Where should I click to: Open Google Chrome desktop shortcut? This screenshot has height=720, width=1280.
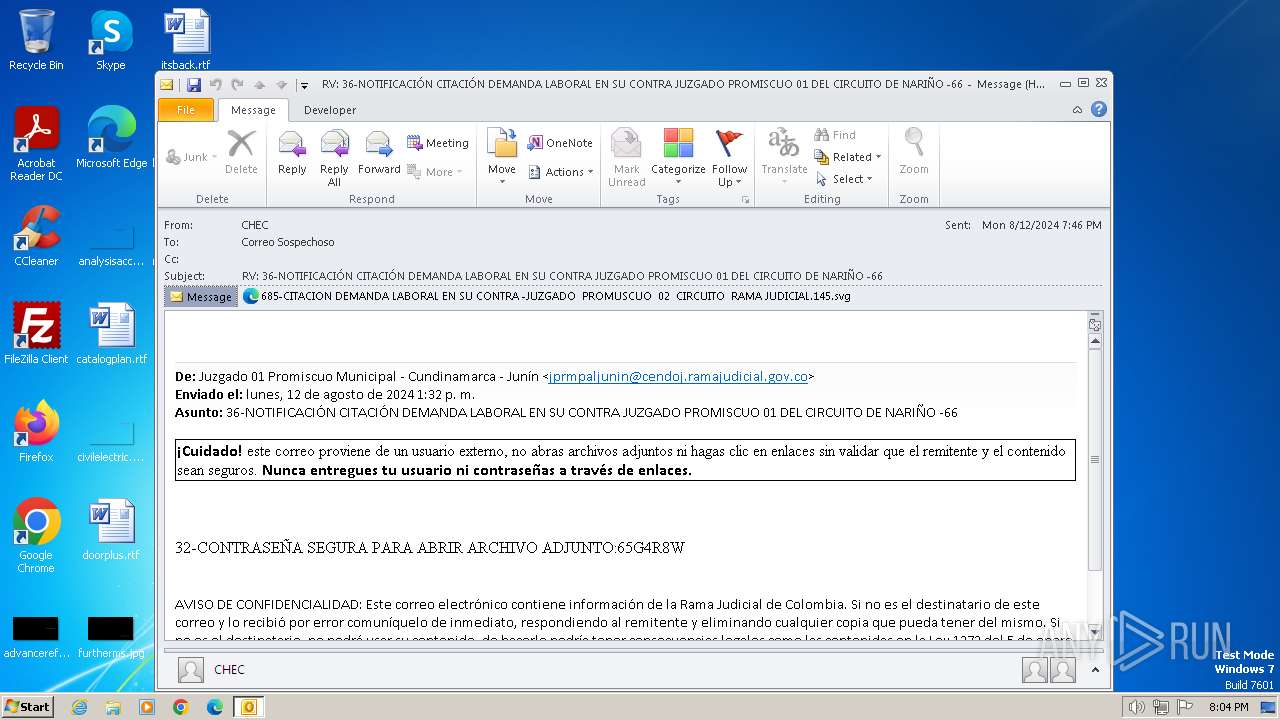coord(36,535)
